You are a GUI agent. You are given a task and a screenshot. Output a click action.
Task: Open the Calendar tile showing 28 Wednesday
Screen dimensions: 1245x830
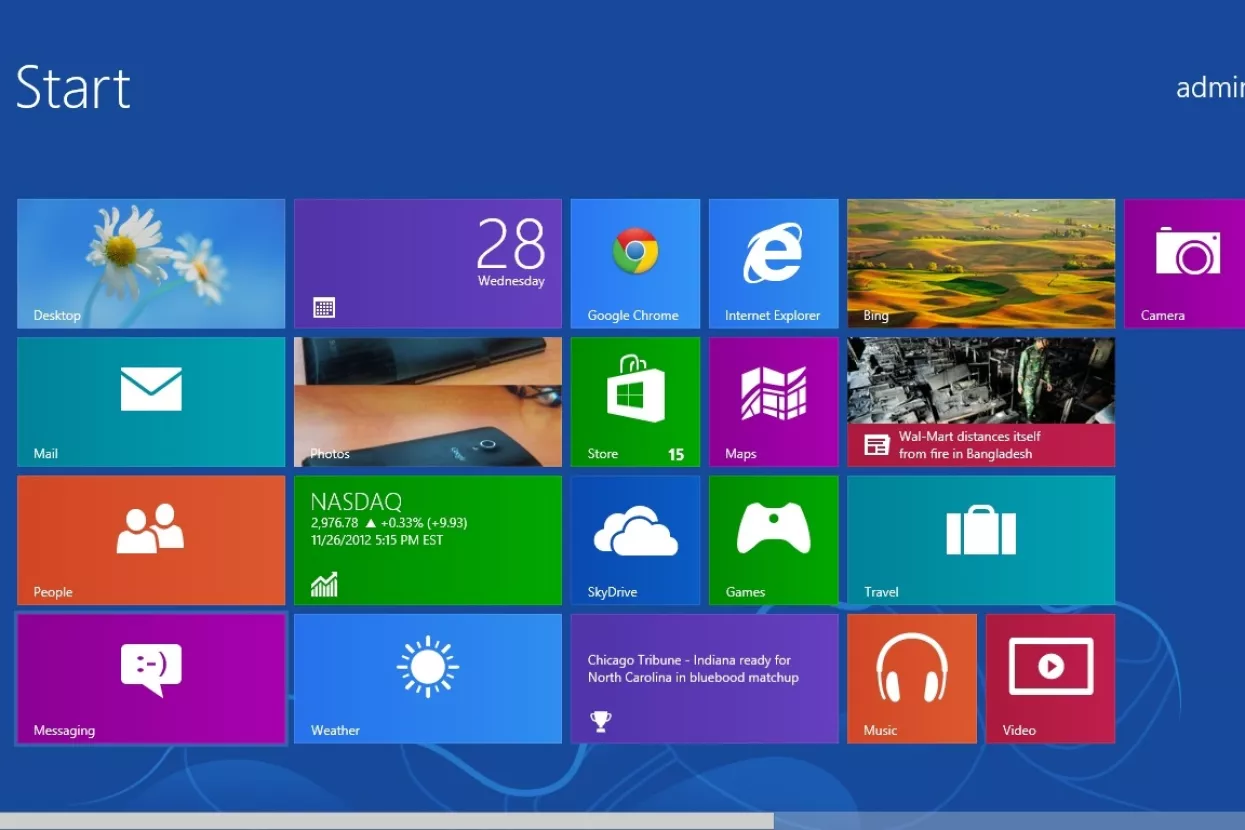[x=428, y=264]
